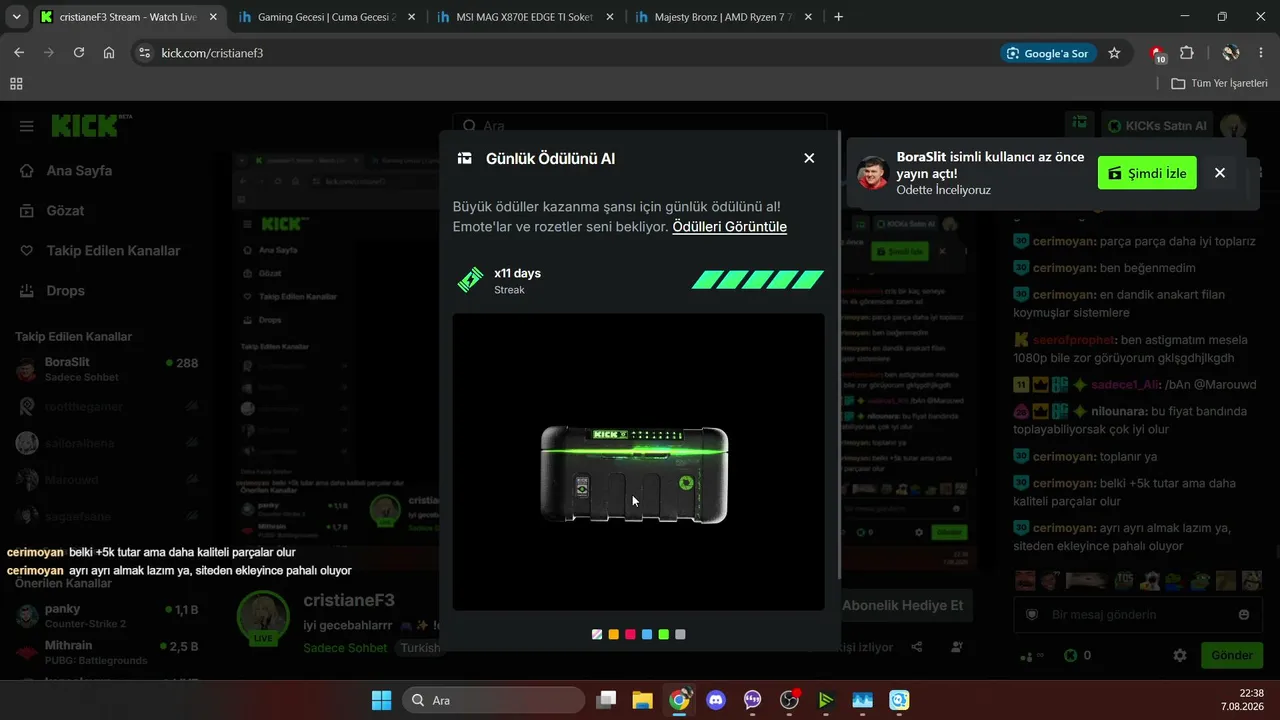Image resolution: width=1280 pixels, height=720 pixels.
Task: Open Gözat in the sidebar
Action: [x=52, y=211]
